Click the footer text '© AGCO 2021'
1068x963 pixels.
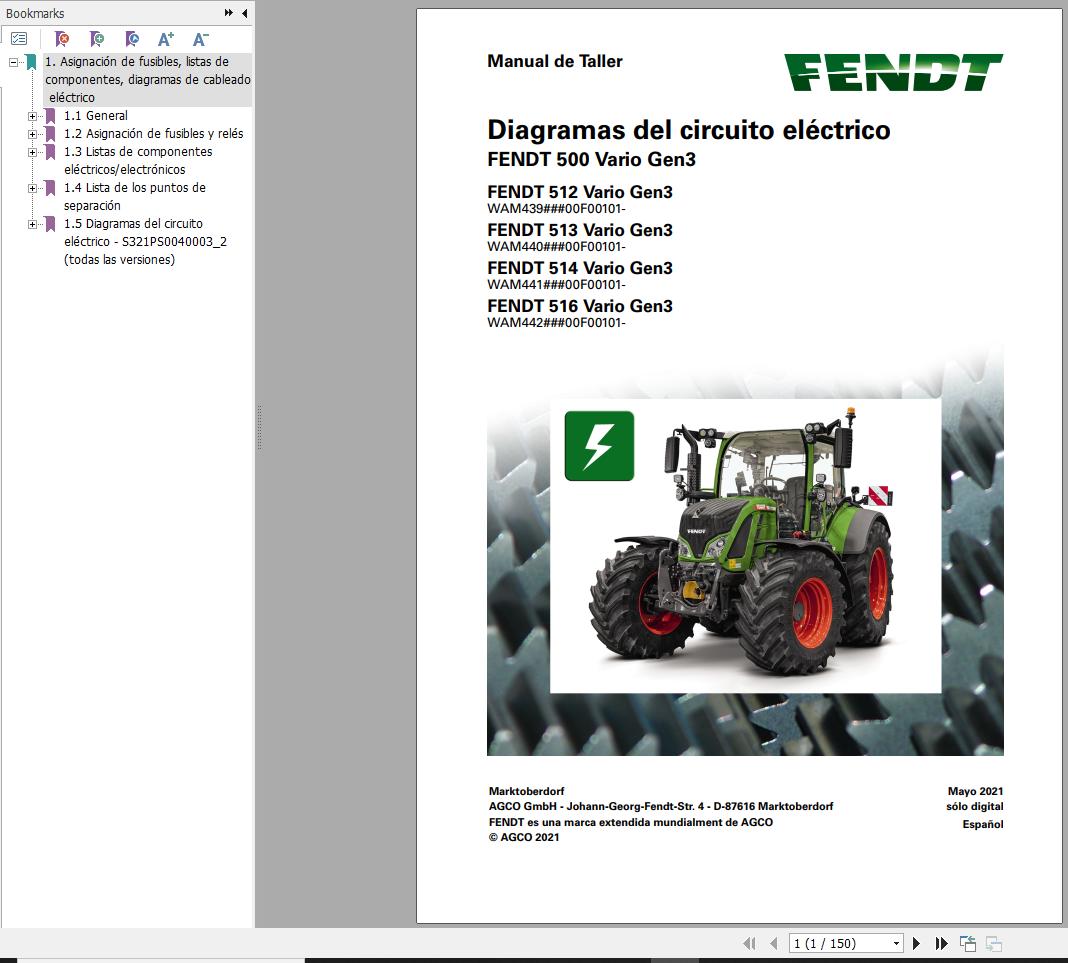(524, 837)
